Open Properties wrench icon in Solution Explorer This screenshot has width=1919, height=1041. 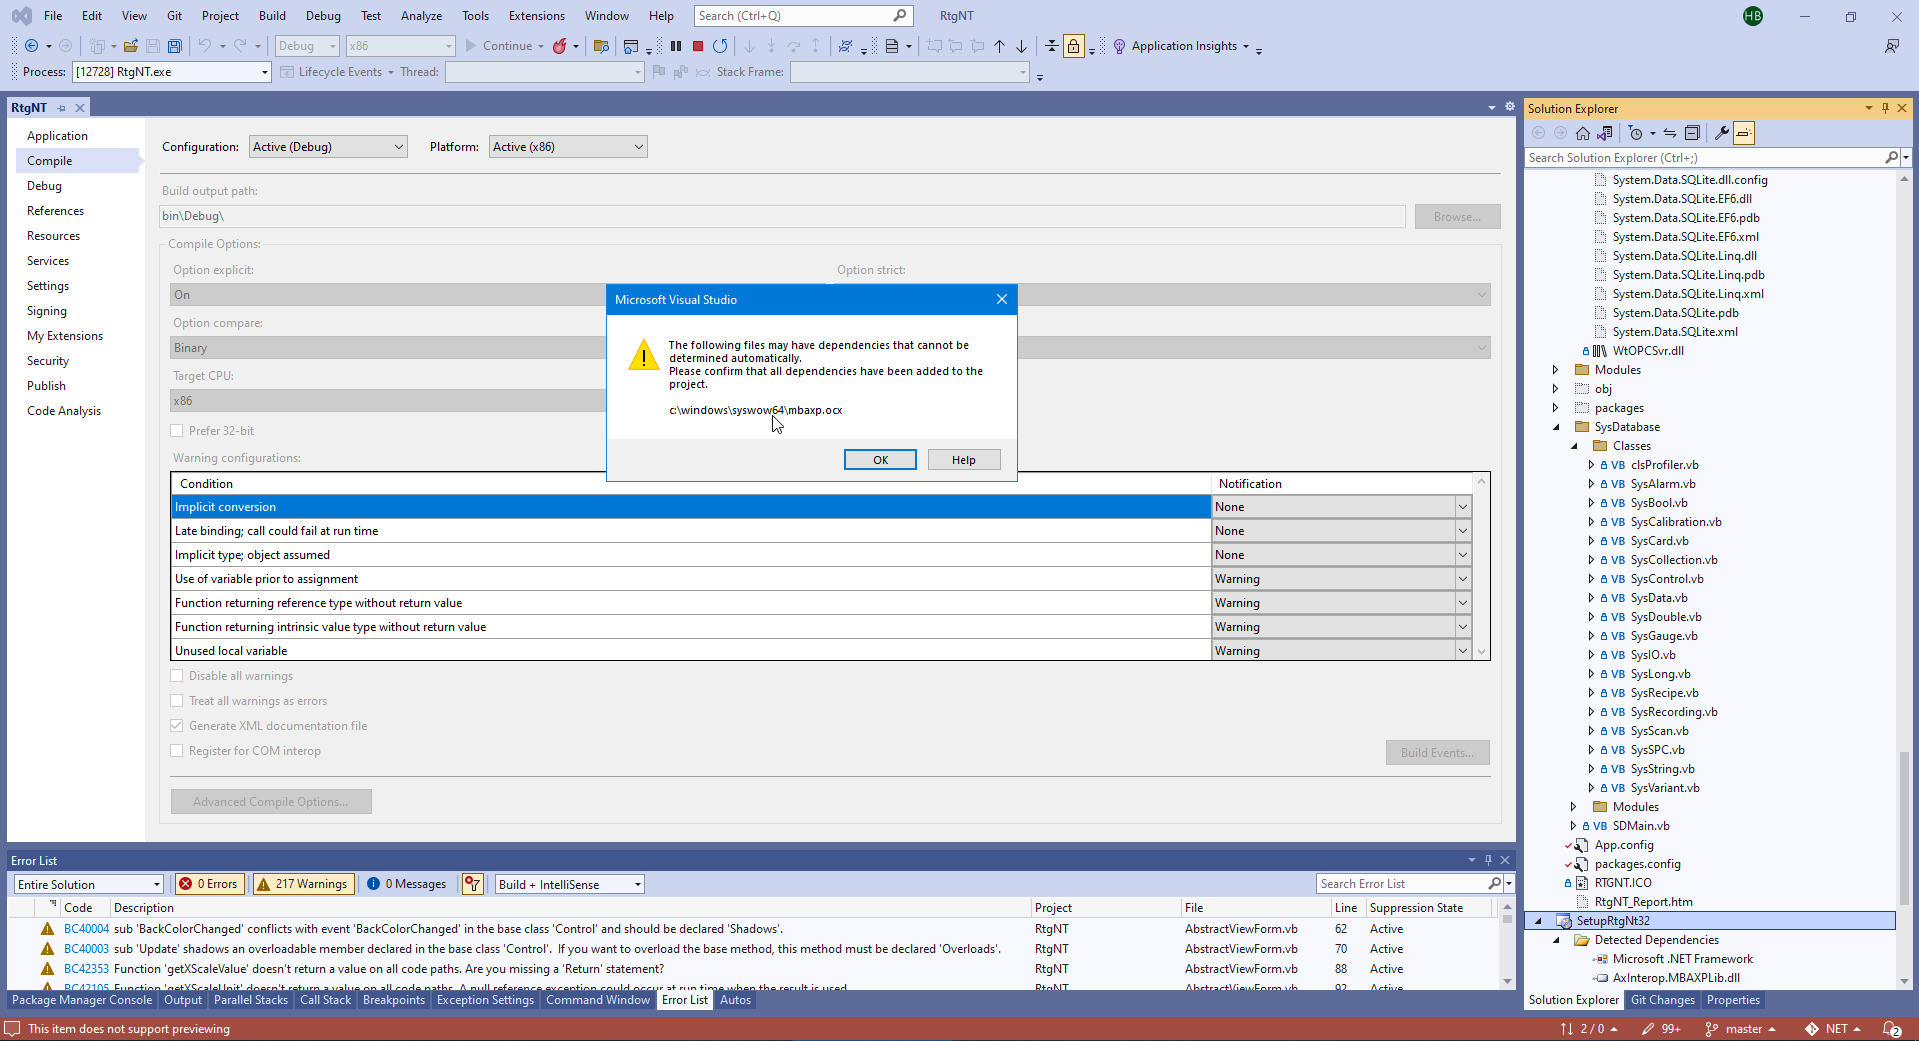click(1722, 133)
